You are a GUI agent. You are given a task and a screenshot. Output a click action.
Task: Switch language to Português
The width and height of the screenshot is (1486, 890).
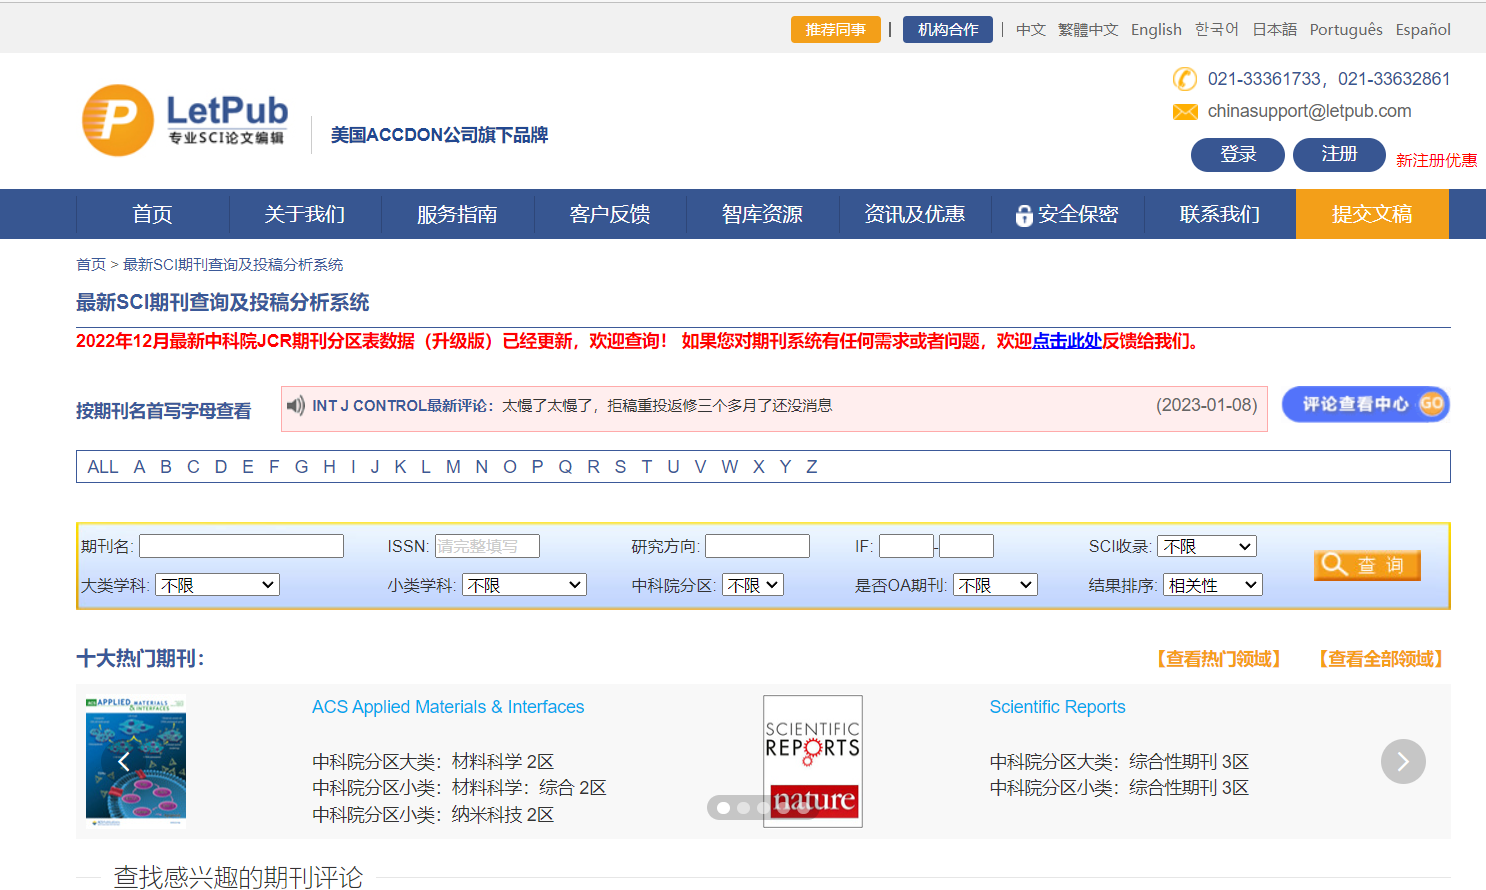(1346, 30)
